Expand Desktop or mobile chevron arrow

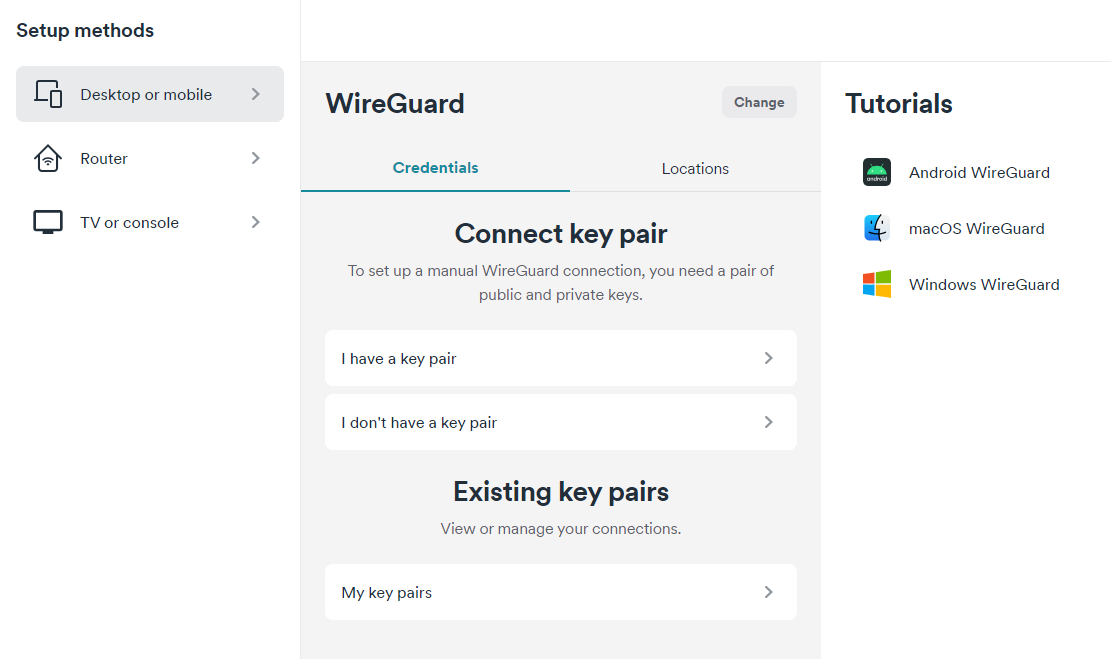tap(256, 94)
